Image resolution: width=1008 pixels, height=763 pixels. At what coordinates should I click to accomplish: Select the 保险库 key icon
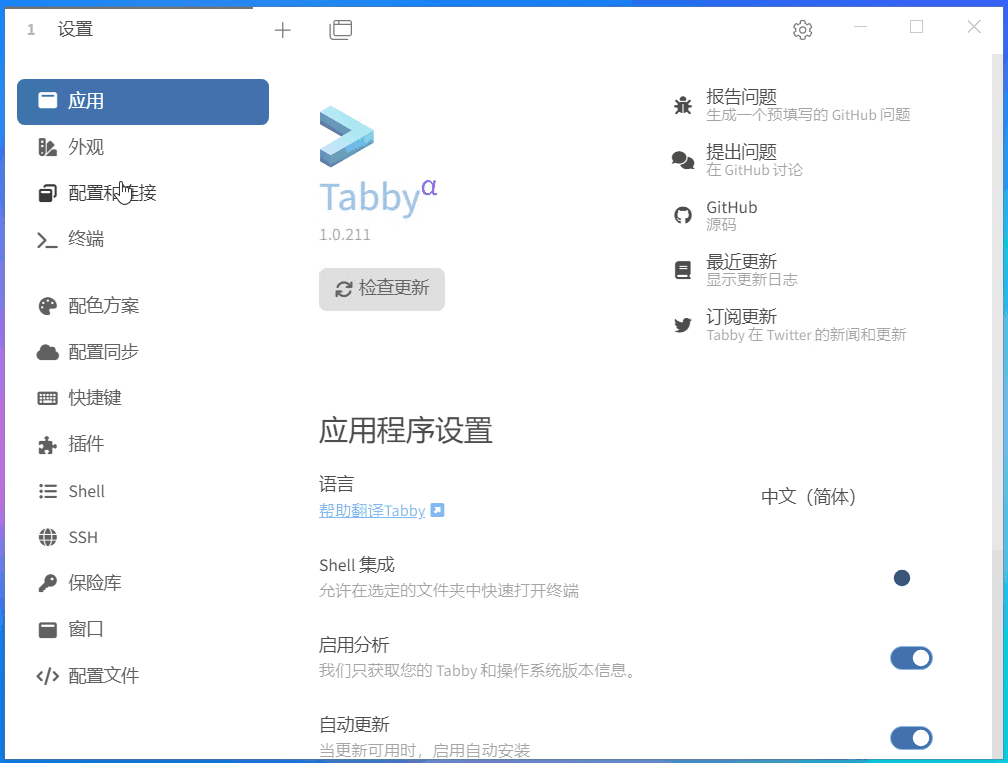(47, 582)
